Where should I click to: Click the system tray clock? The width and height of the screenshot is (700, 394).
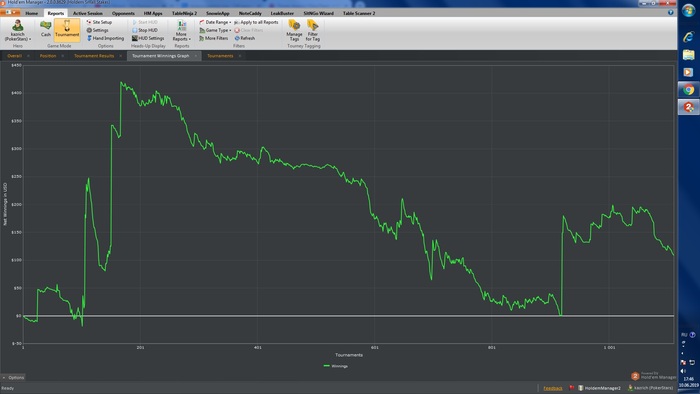[689, 382]
